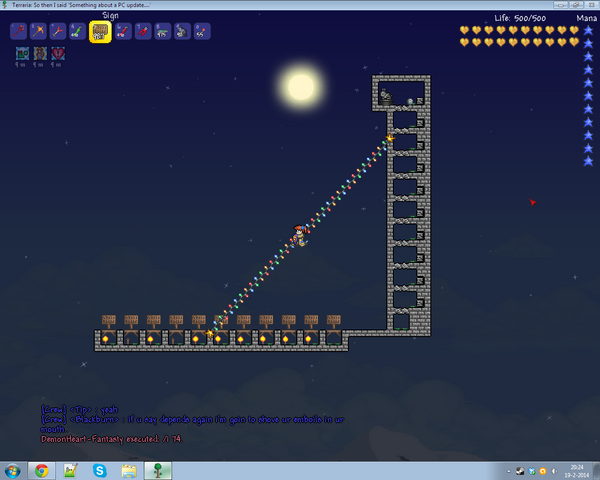Click the first golden life heart

point(464,30)
